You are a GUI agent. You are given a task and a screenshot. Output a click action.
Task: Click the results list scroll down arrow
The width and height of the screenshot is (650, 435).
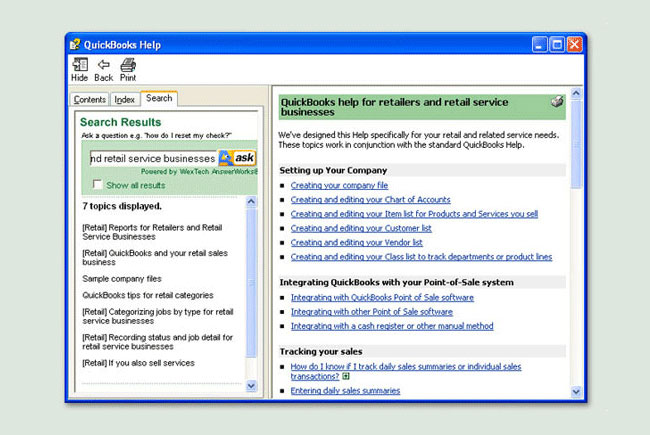coord(251,386)
